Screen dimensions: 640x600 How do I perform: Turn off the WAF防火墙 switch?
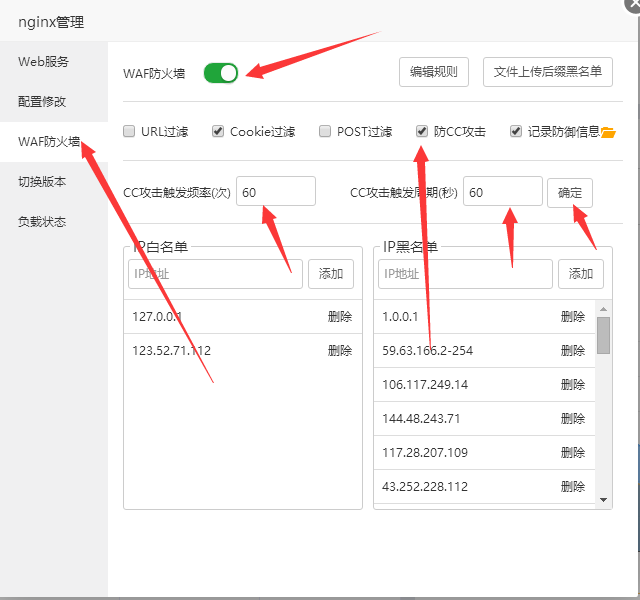tap(221, 73)
